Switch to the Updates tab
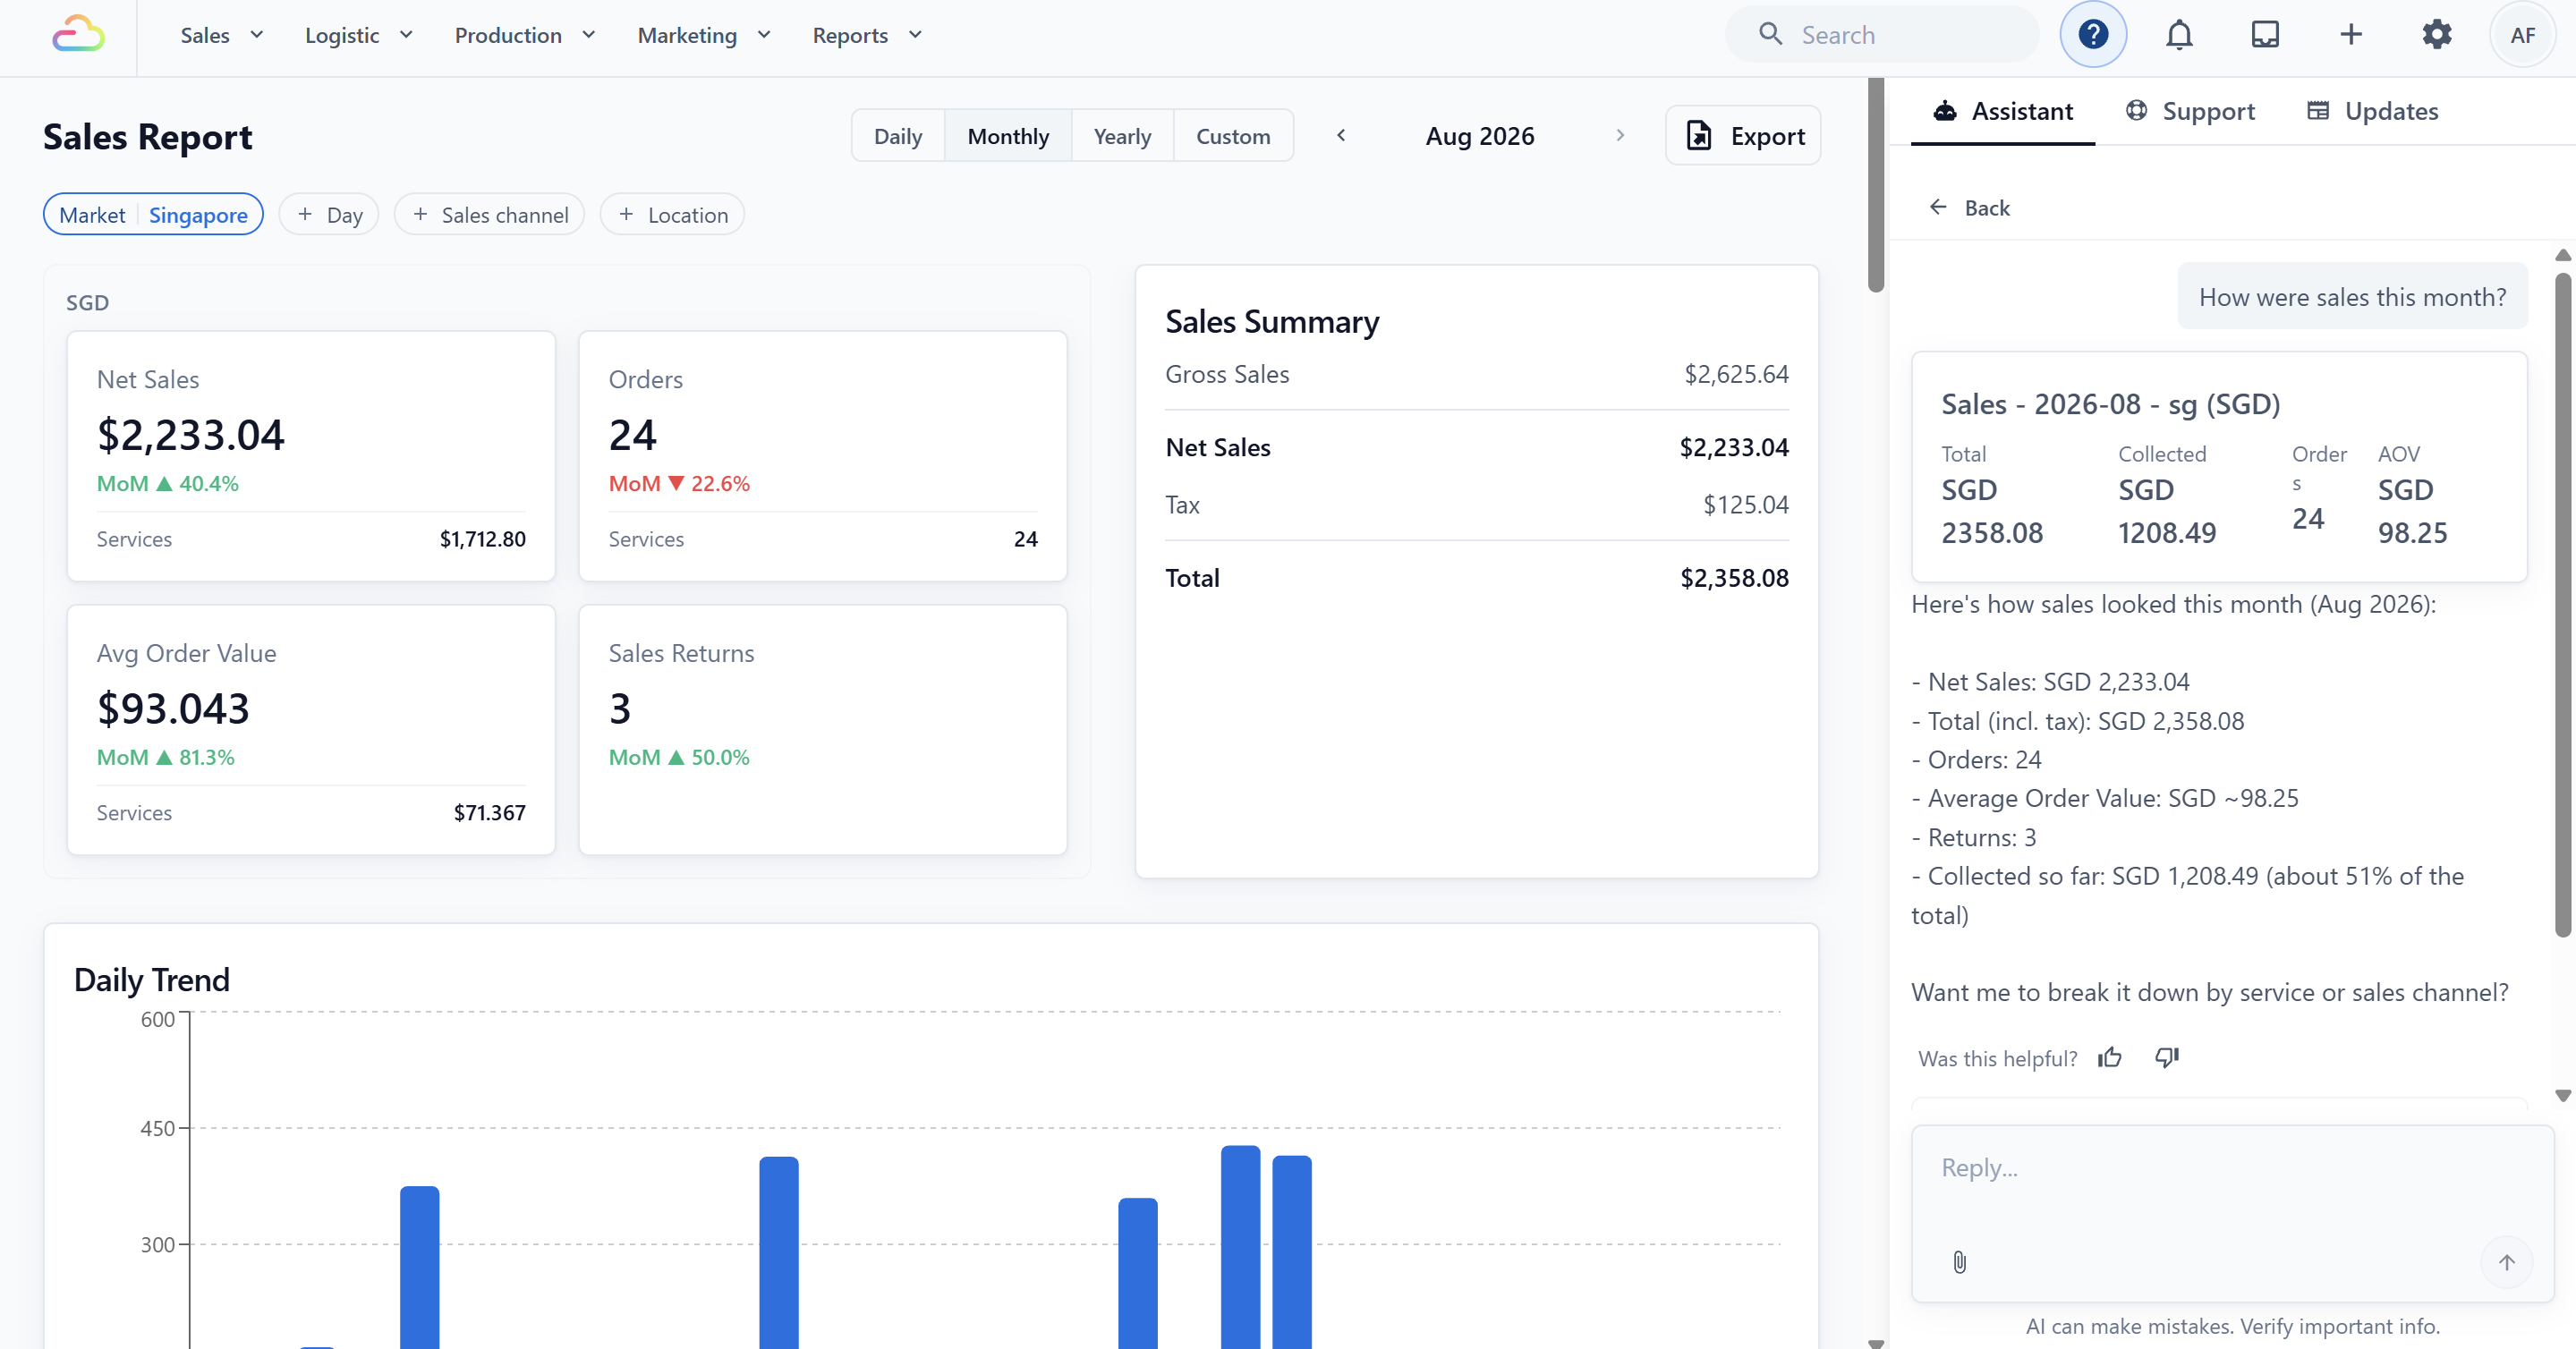The width and height of the screenshot is (2576, 1349). tap(2372, 111)
